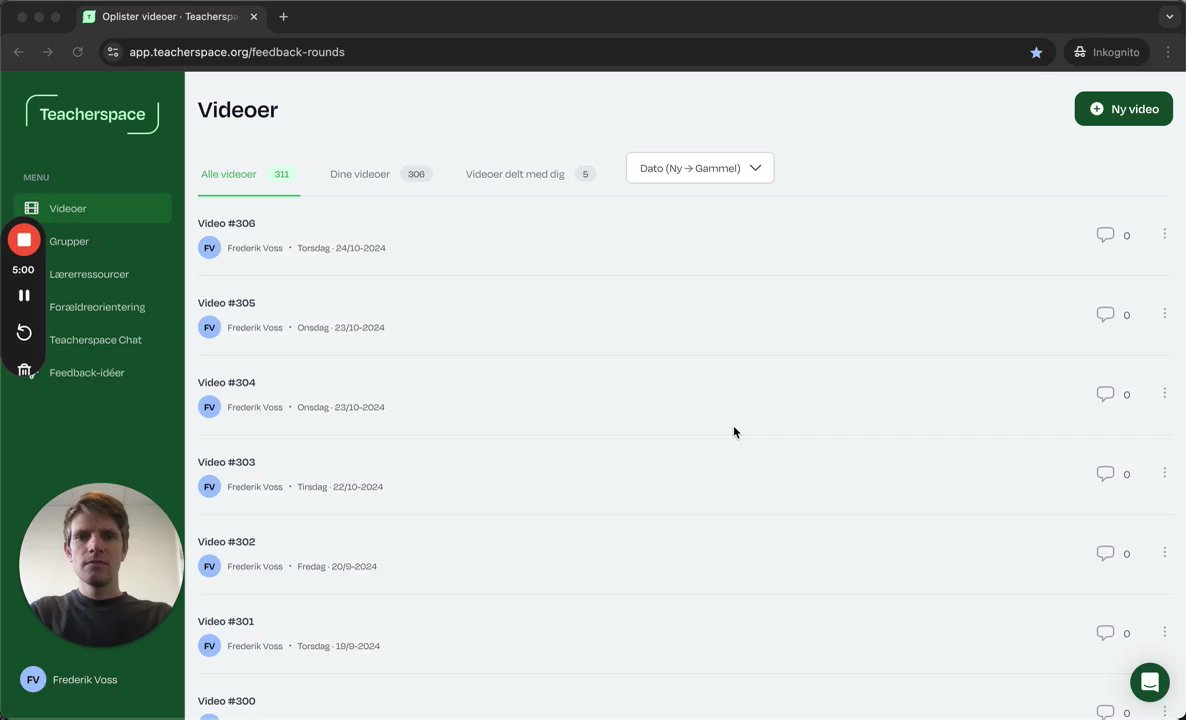This screenshot has height=720, width=1186.
Task: Open Grupper in sidebar menu
Action: pyautogui.click(x=69, y=241)
